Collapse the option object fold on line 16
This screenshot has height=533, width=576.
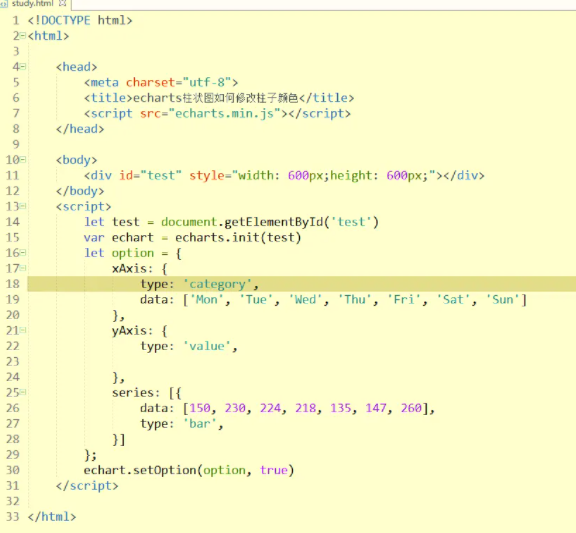[23, 253]
